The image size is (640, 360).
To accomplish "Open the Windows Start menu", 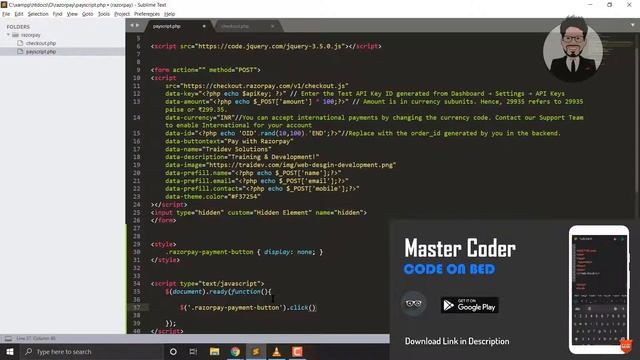I will click(10, 351).
